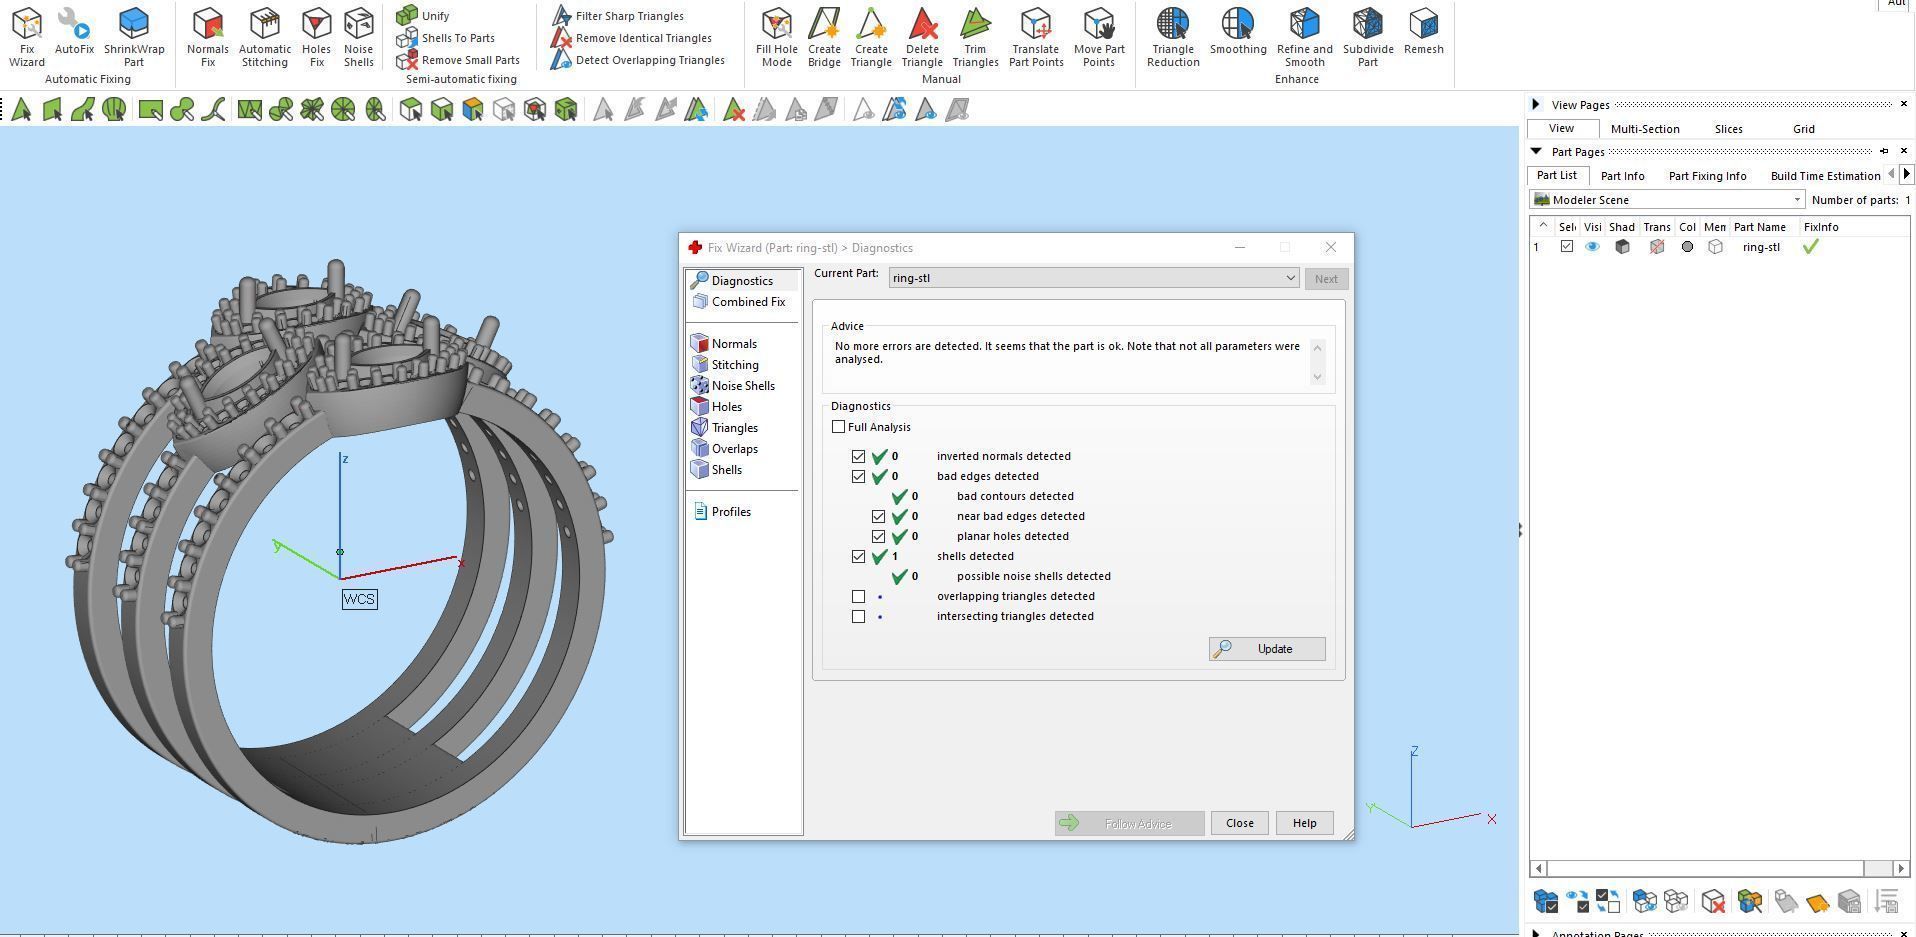Enable the Full Analysis checkbox

tap(839, 427)
